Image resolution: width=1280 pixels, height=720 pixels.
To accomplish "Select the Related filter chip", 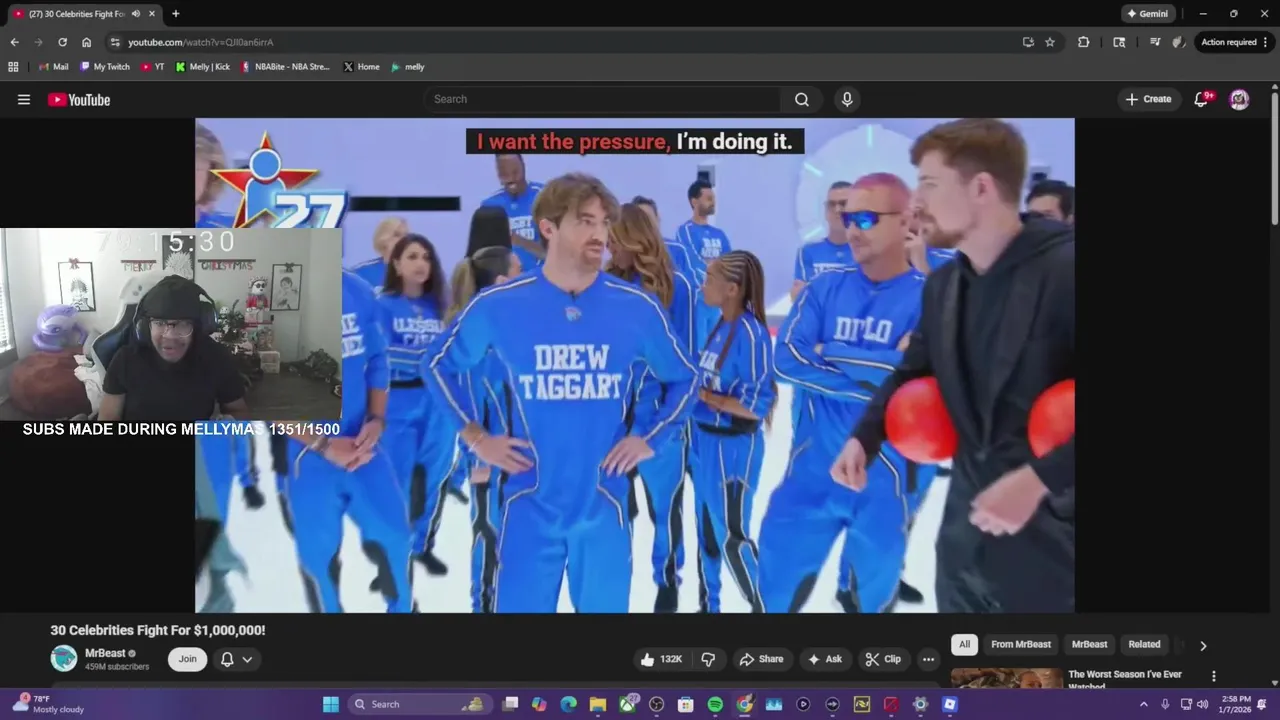I will (x=1144, y=645).
